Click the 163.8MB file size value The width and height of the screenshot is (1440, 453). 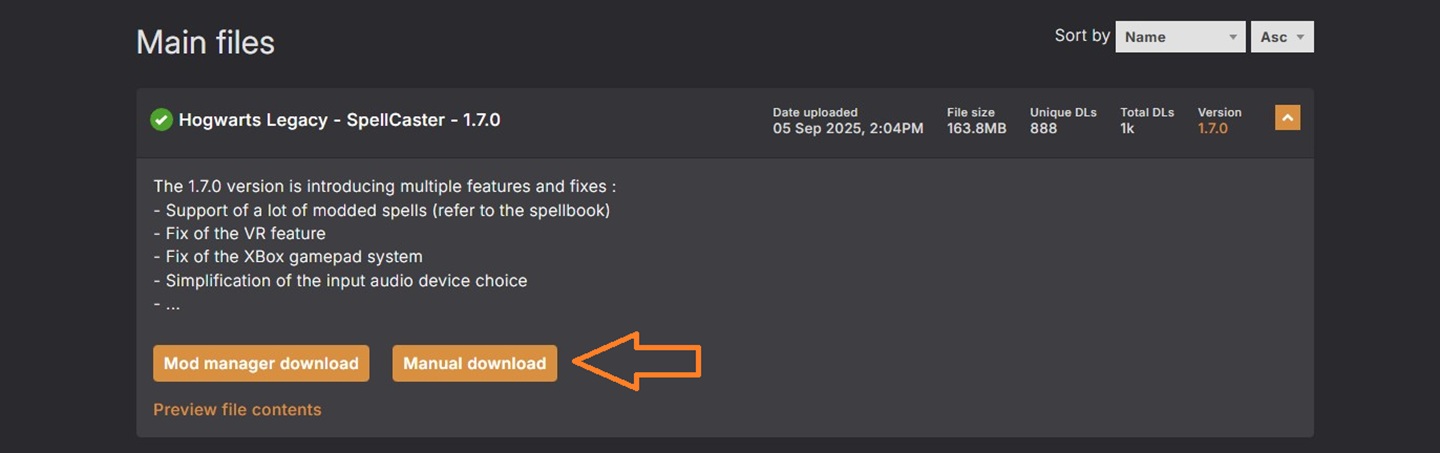976,128
